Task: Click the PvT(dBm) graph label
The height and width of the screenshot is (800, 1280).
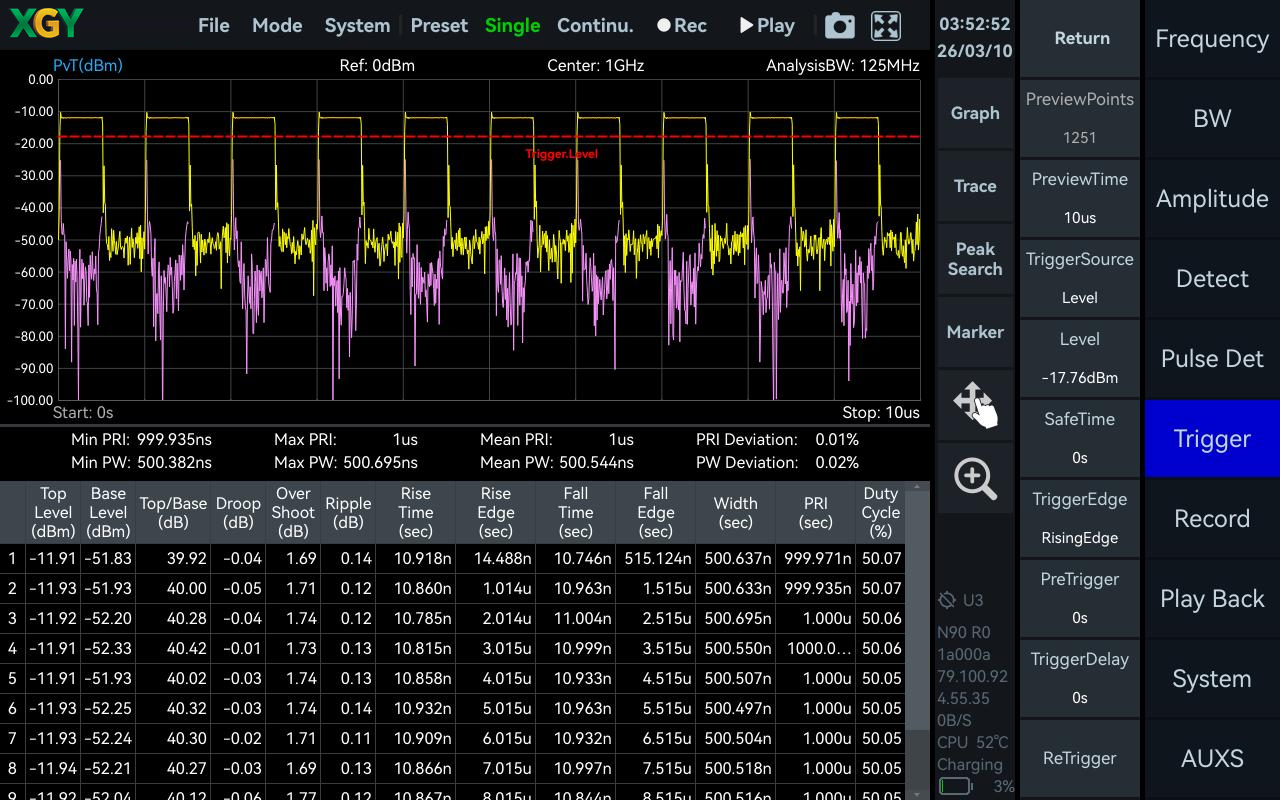Action: coord(88,66)
